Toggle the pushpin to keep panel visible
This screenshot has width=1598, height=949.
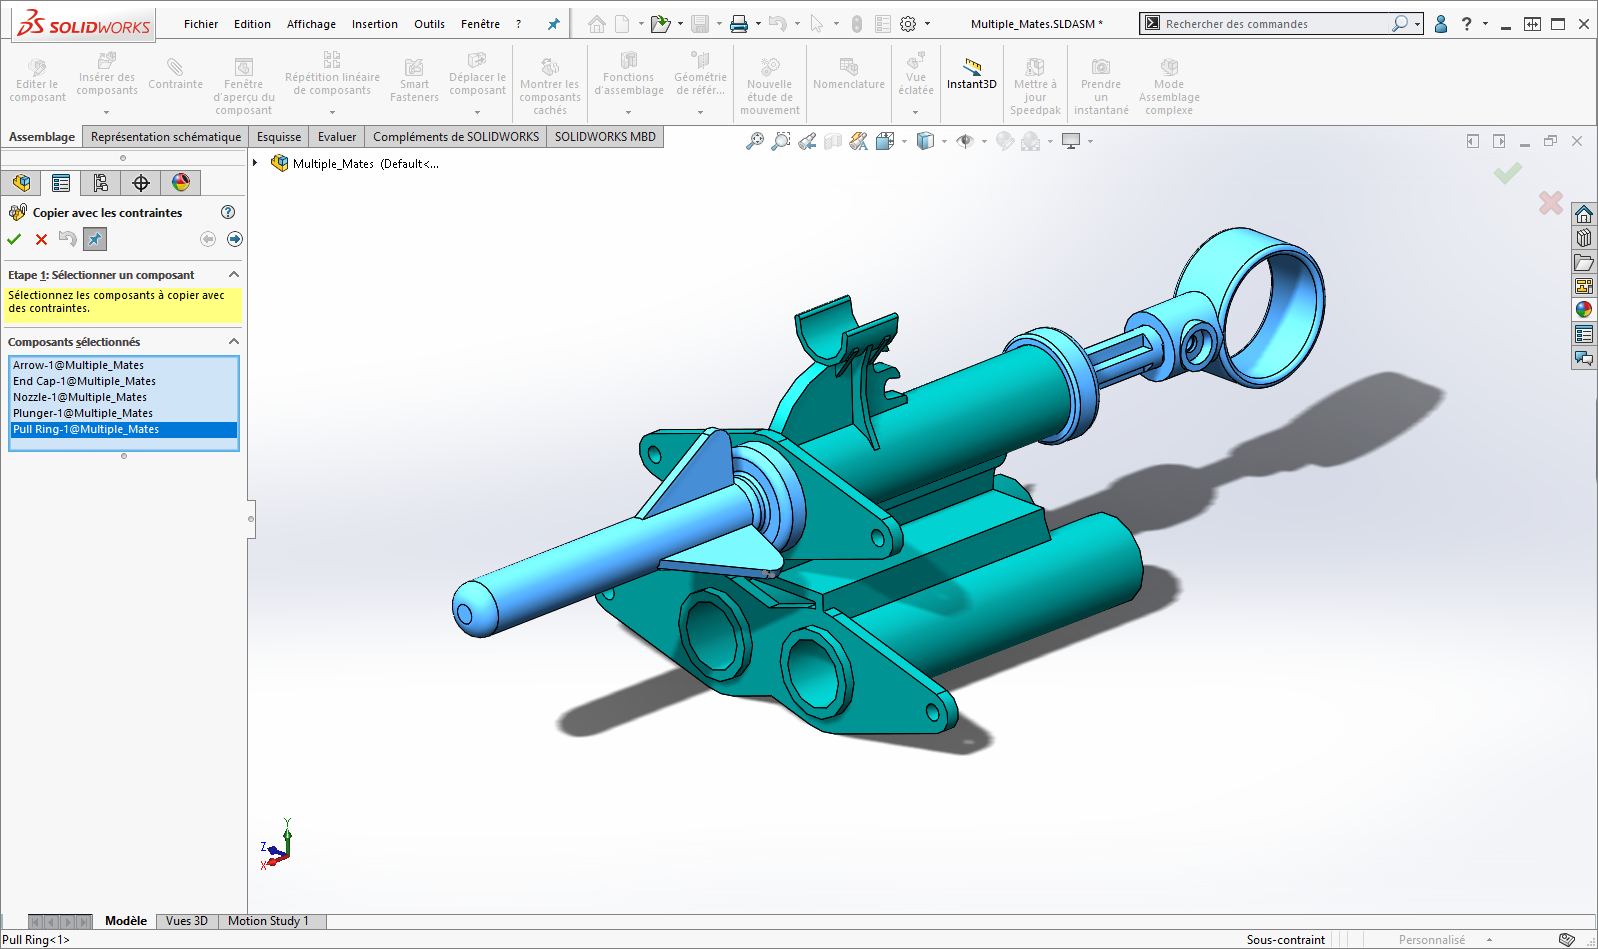click(95, 239)
